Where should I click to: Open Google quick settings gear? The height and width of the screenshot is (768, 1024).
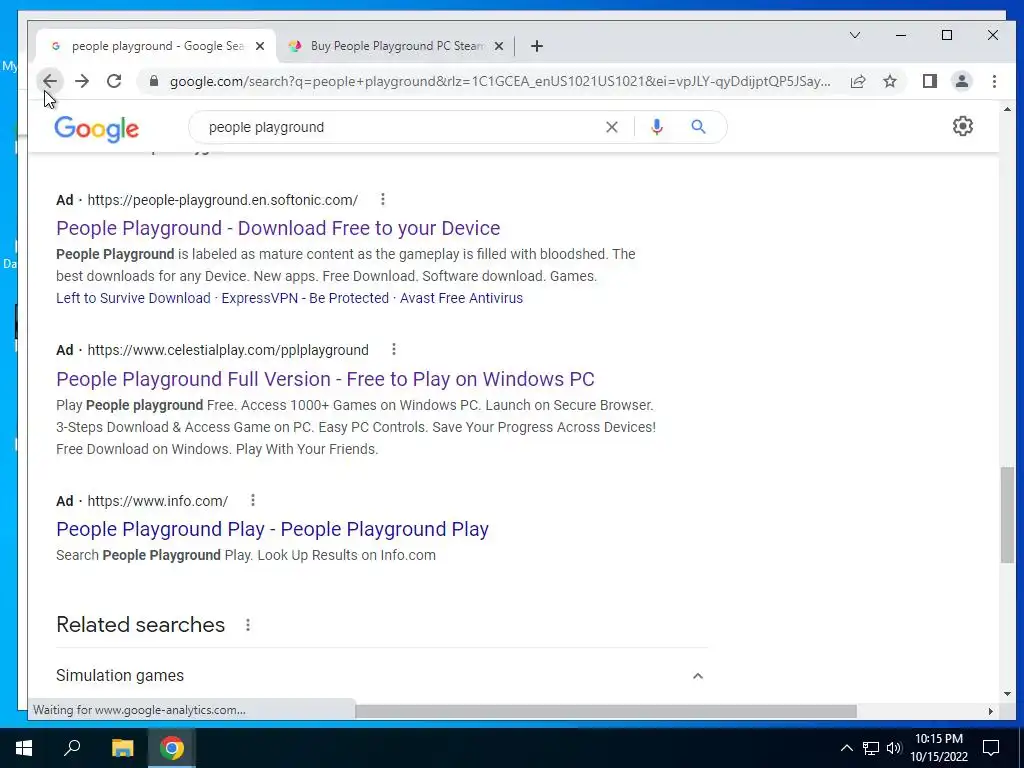click(x=963, y=126)
